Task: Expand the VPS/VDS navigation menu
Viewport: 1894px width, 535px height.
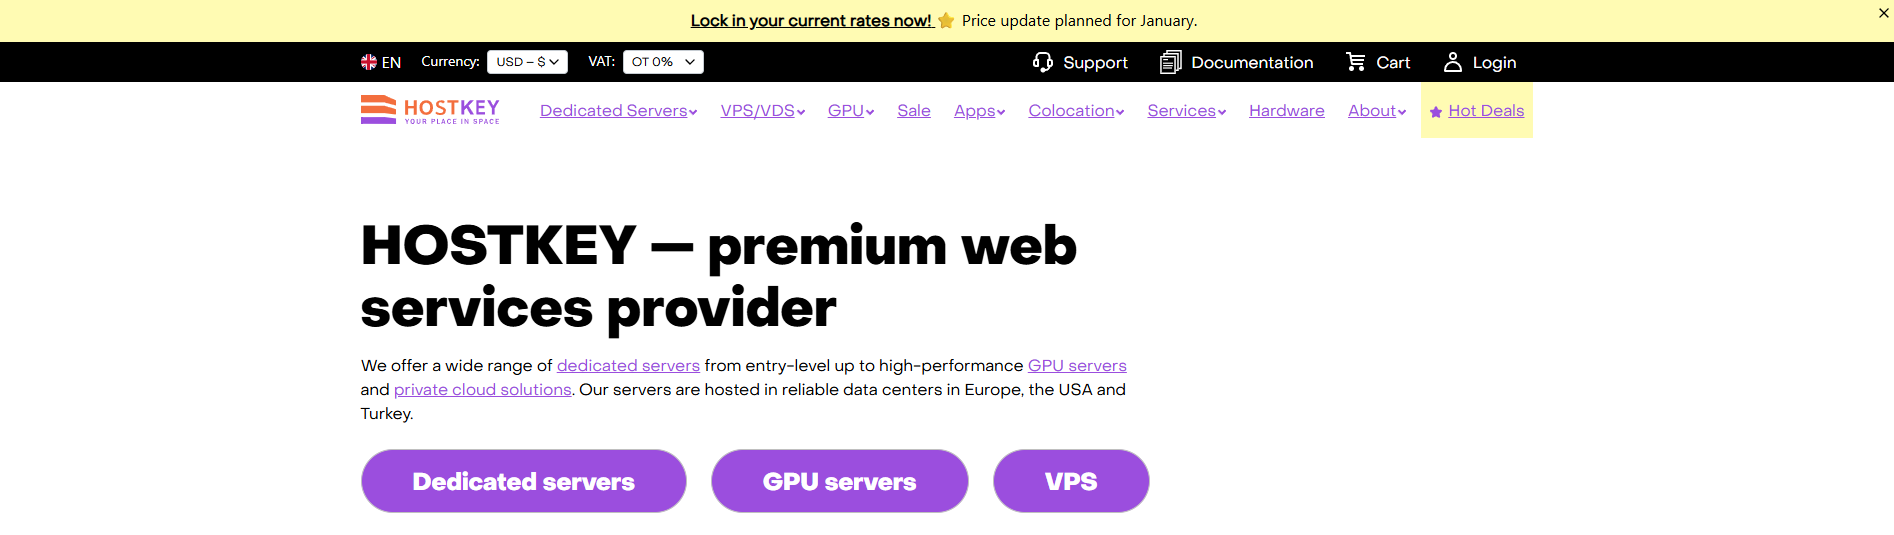Action: [x=762, y=111]
